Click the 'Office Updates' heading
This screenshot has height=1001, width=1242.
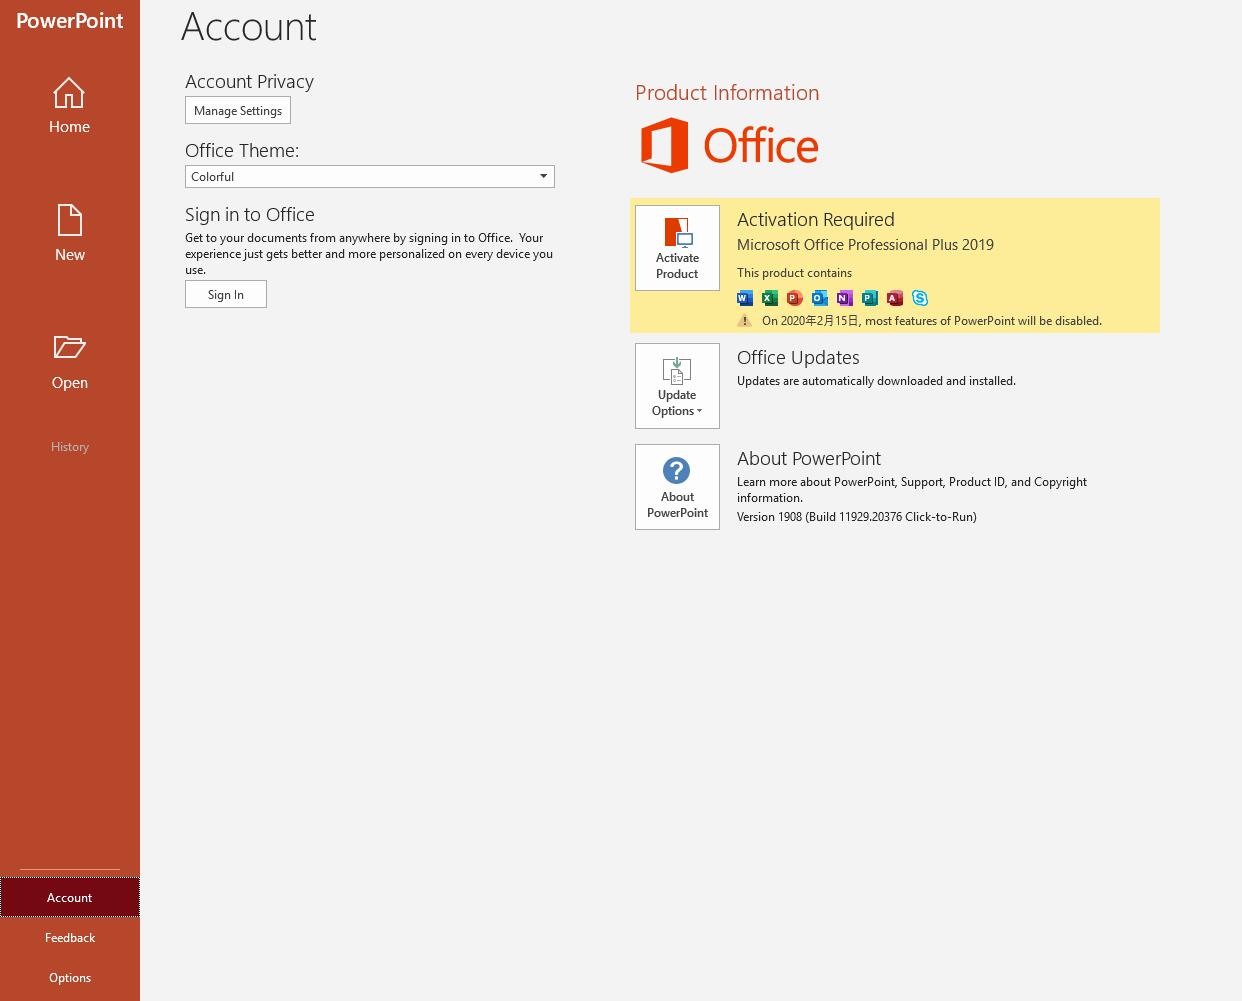click(798, 357)
